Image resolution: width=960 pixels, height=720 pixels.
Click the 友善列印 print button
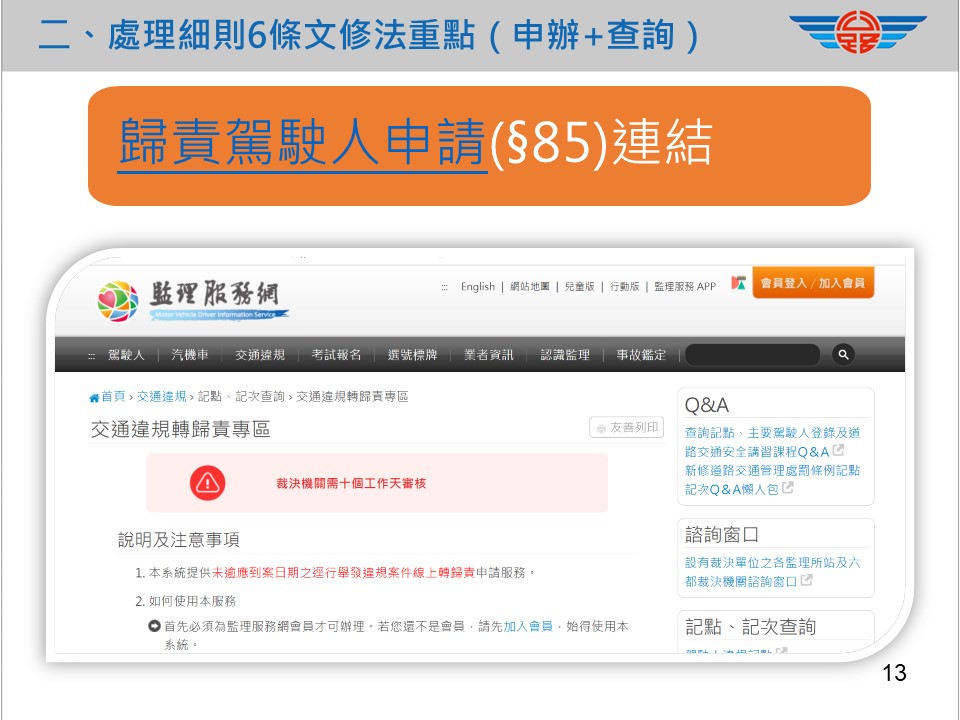click(x=627, y=428)
